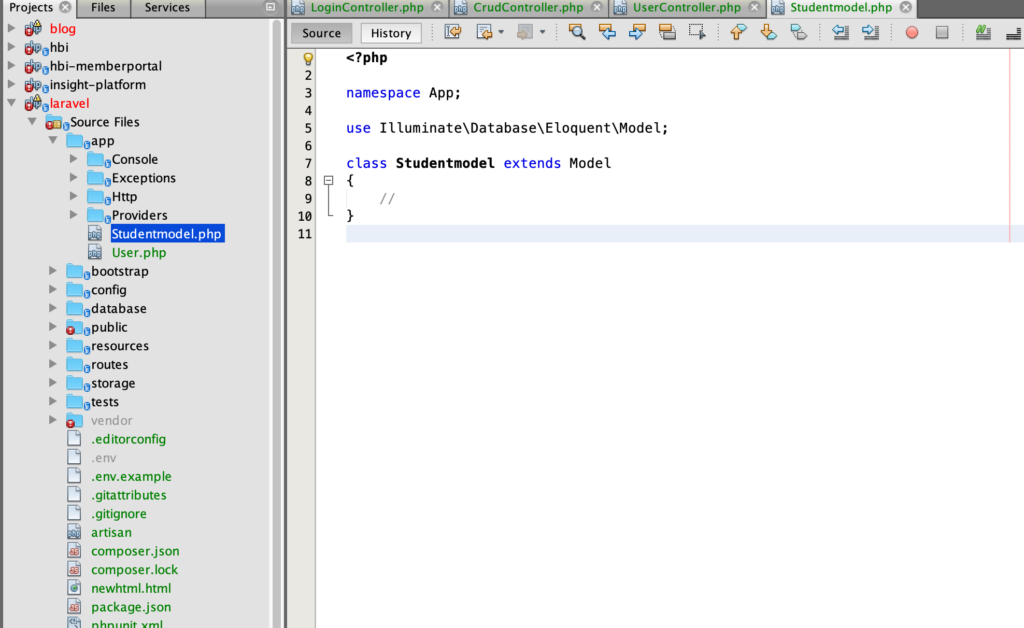
Task: Select the Find Selection magnifier icon
Action: click(577, 32)
